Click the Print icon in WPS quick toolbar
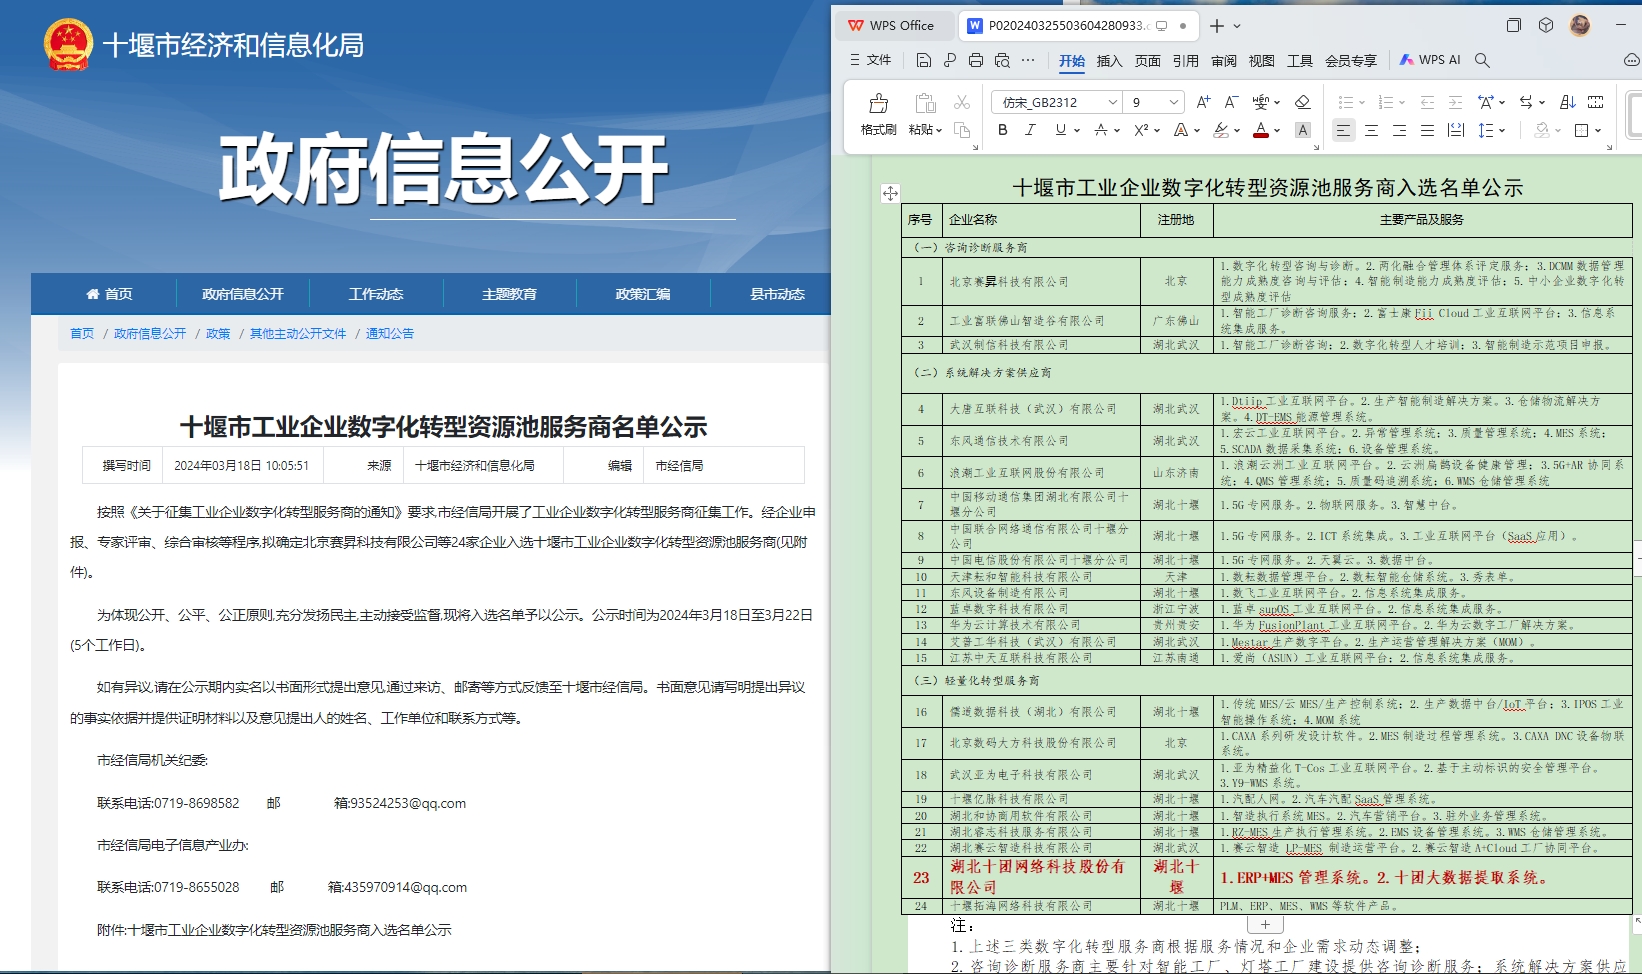 (x=976, y=60)
